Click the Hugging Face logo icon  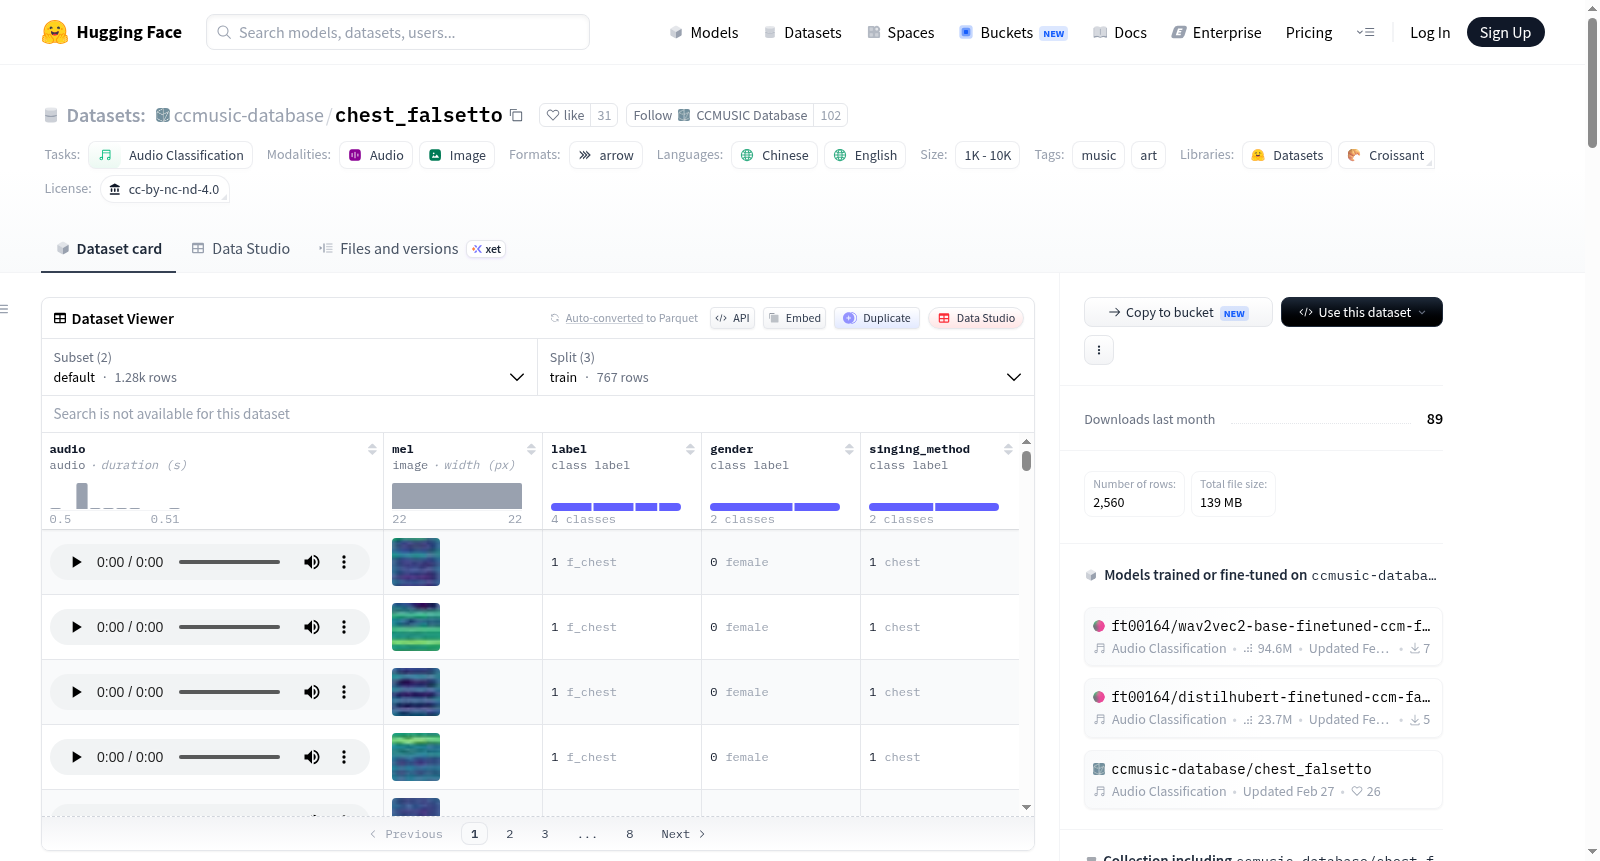tap(55, 32)
